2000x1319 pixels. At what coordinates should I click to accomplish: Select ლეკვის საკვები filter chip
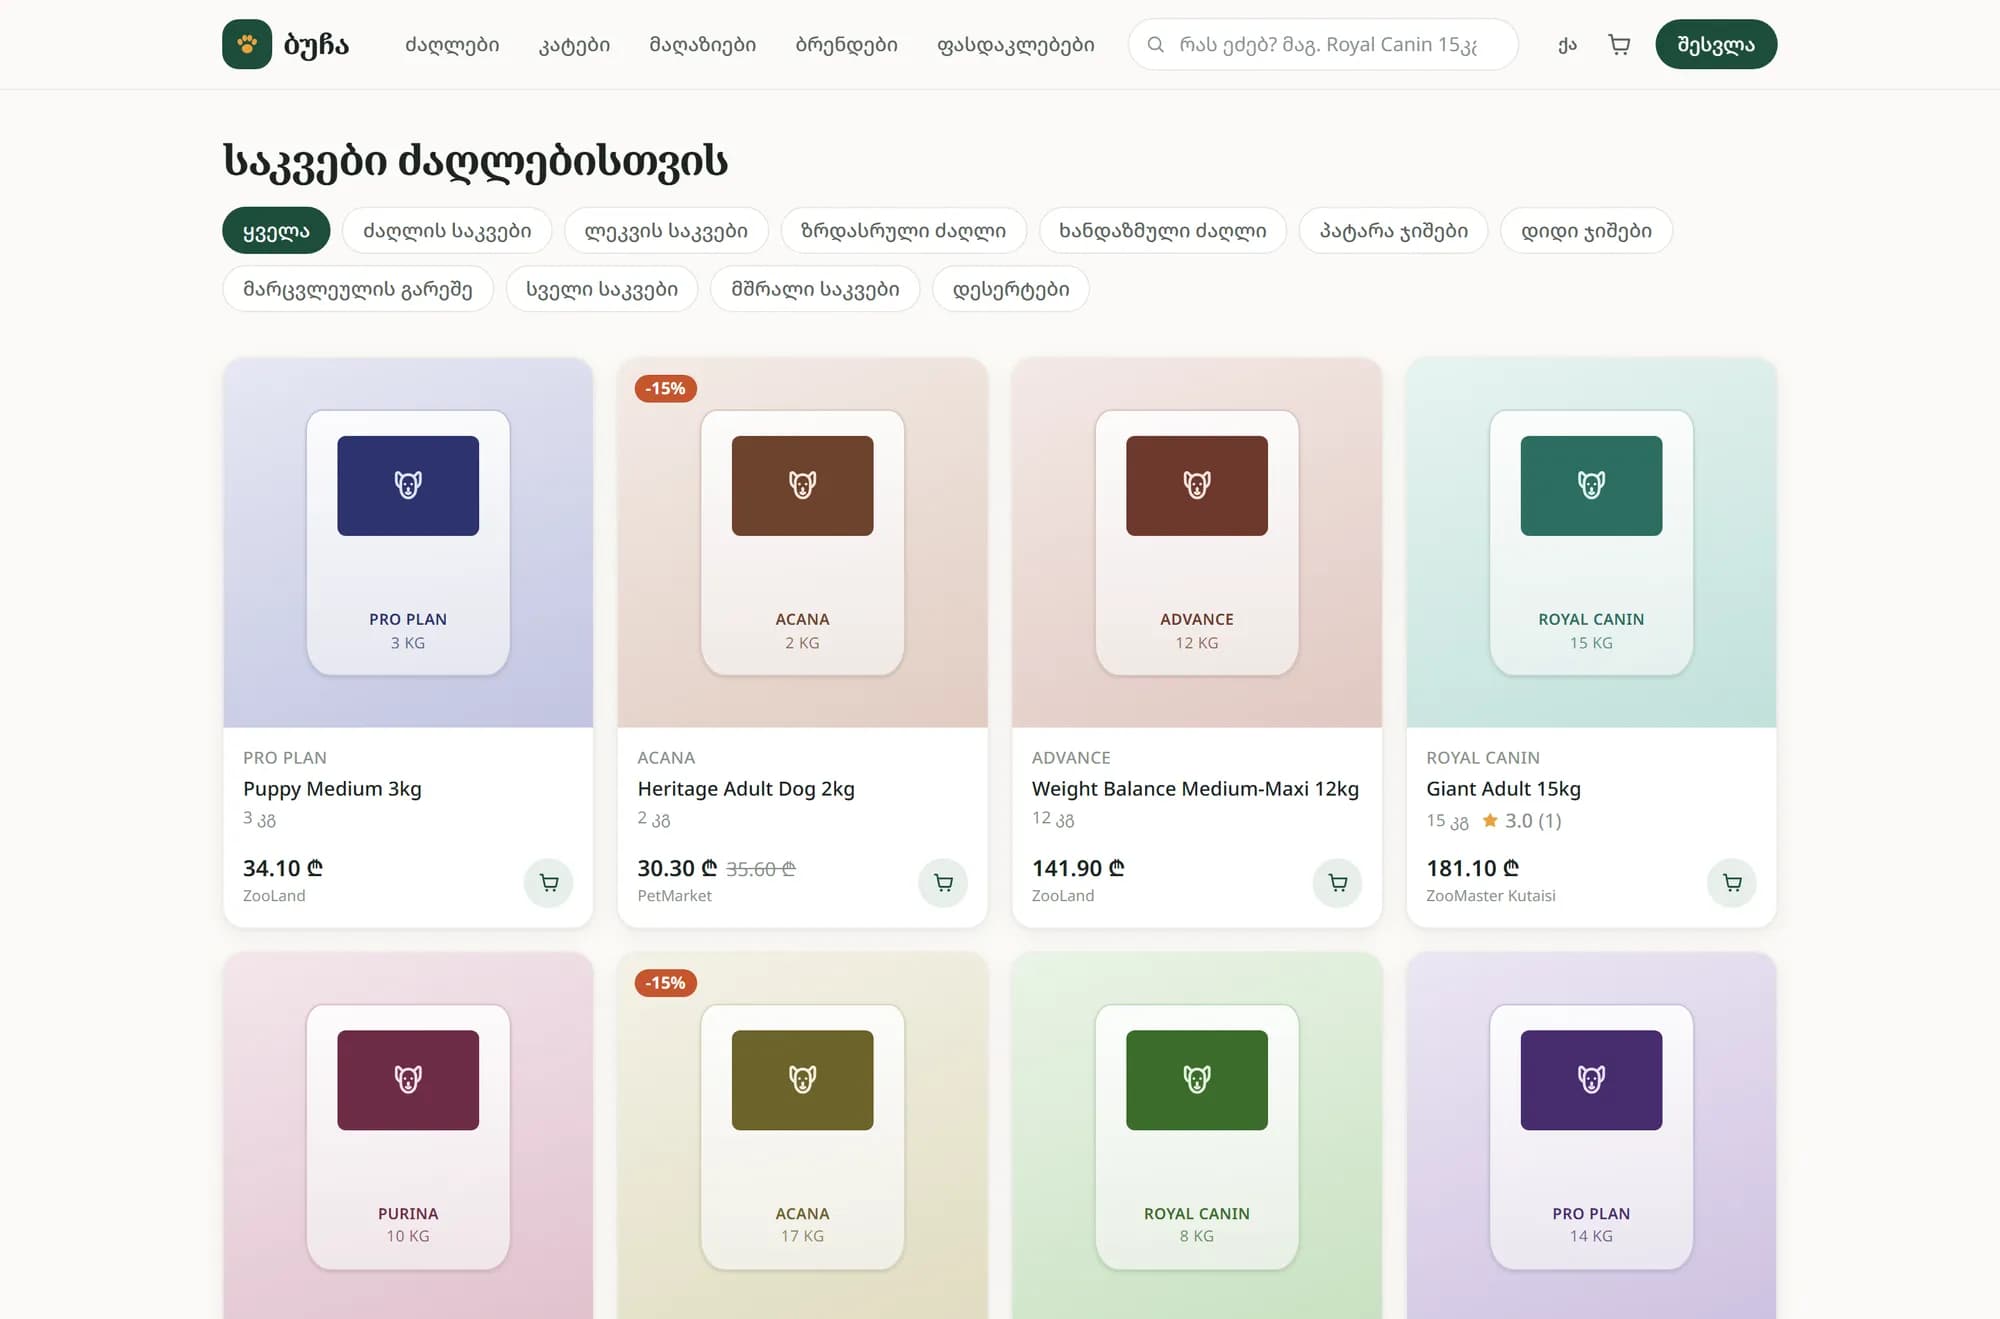coord(666,231)
